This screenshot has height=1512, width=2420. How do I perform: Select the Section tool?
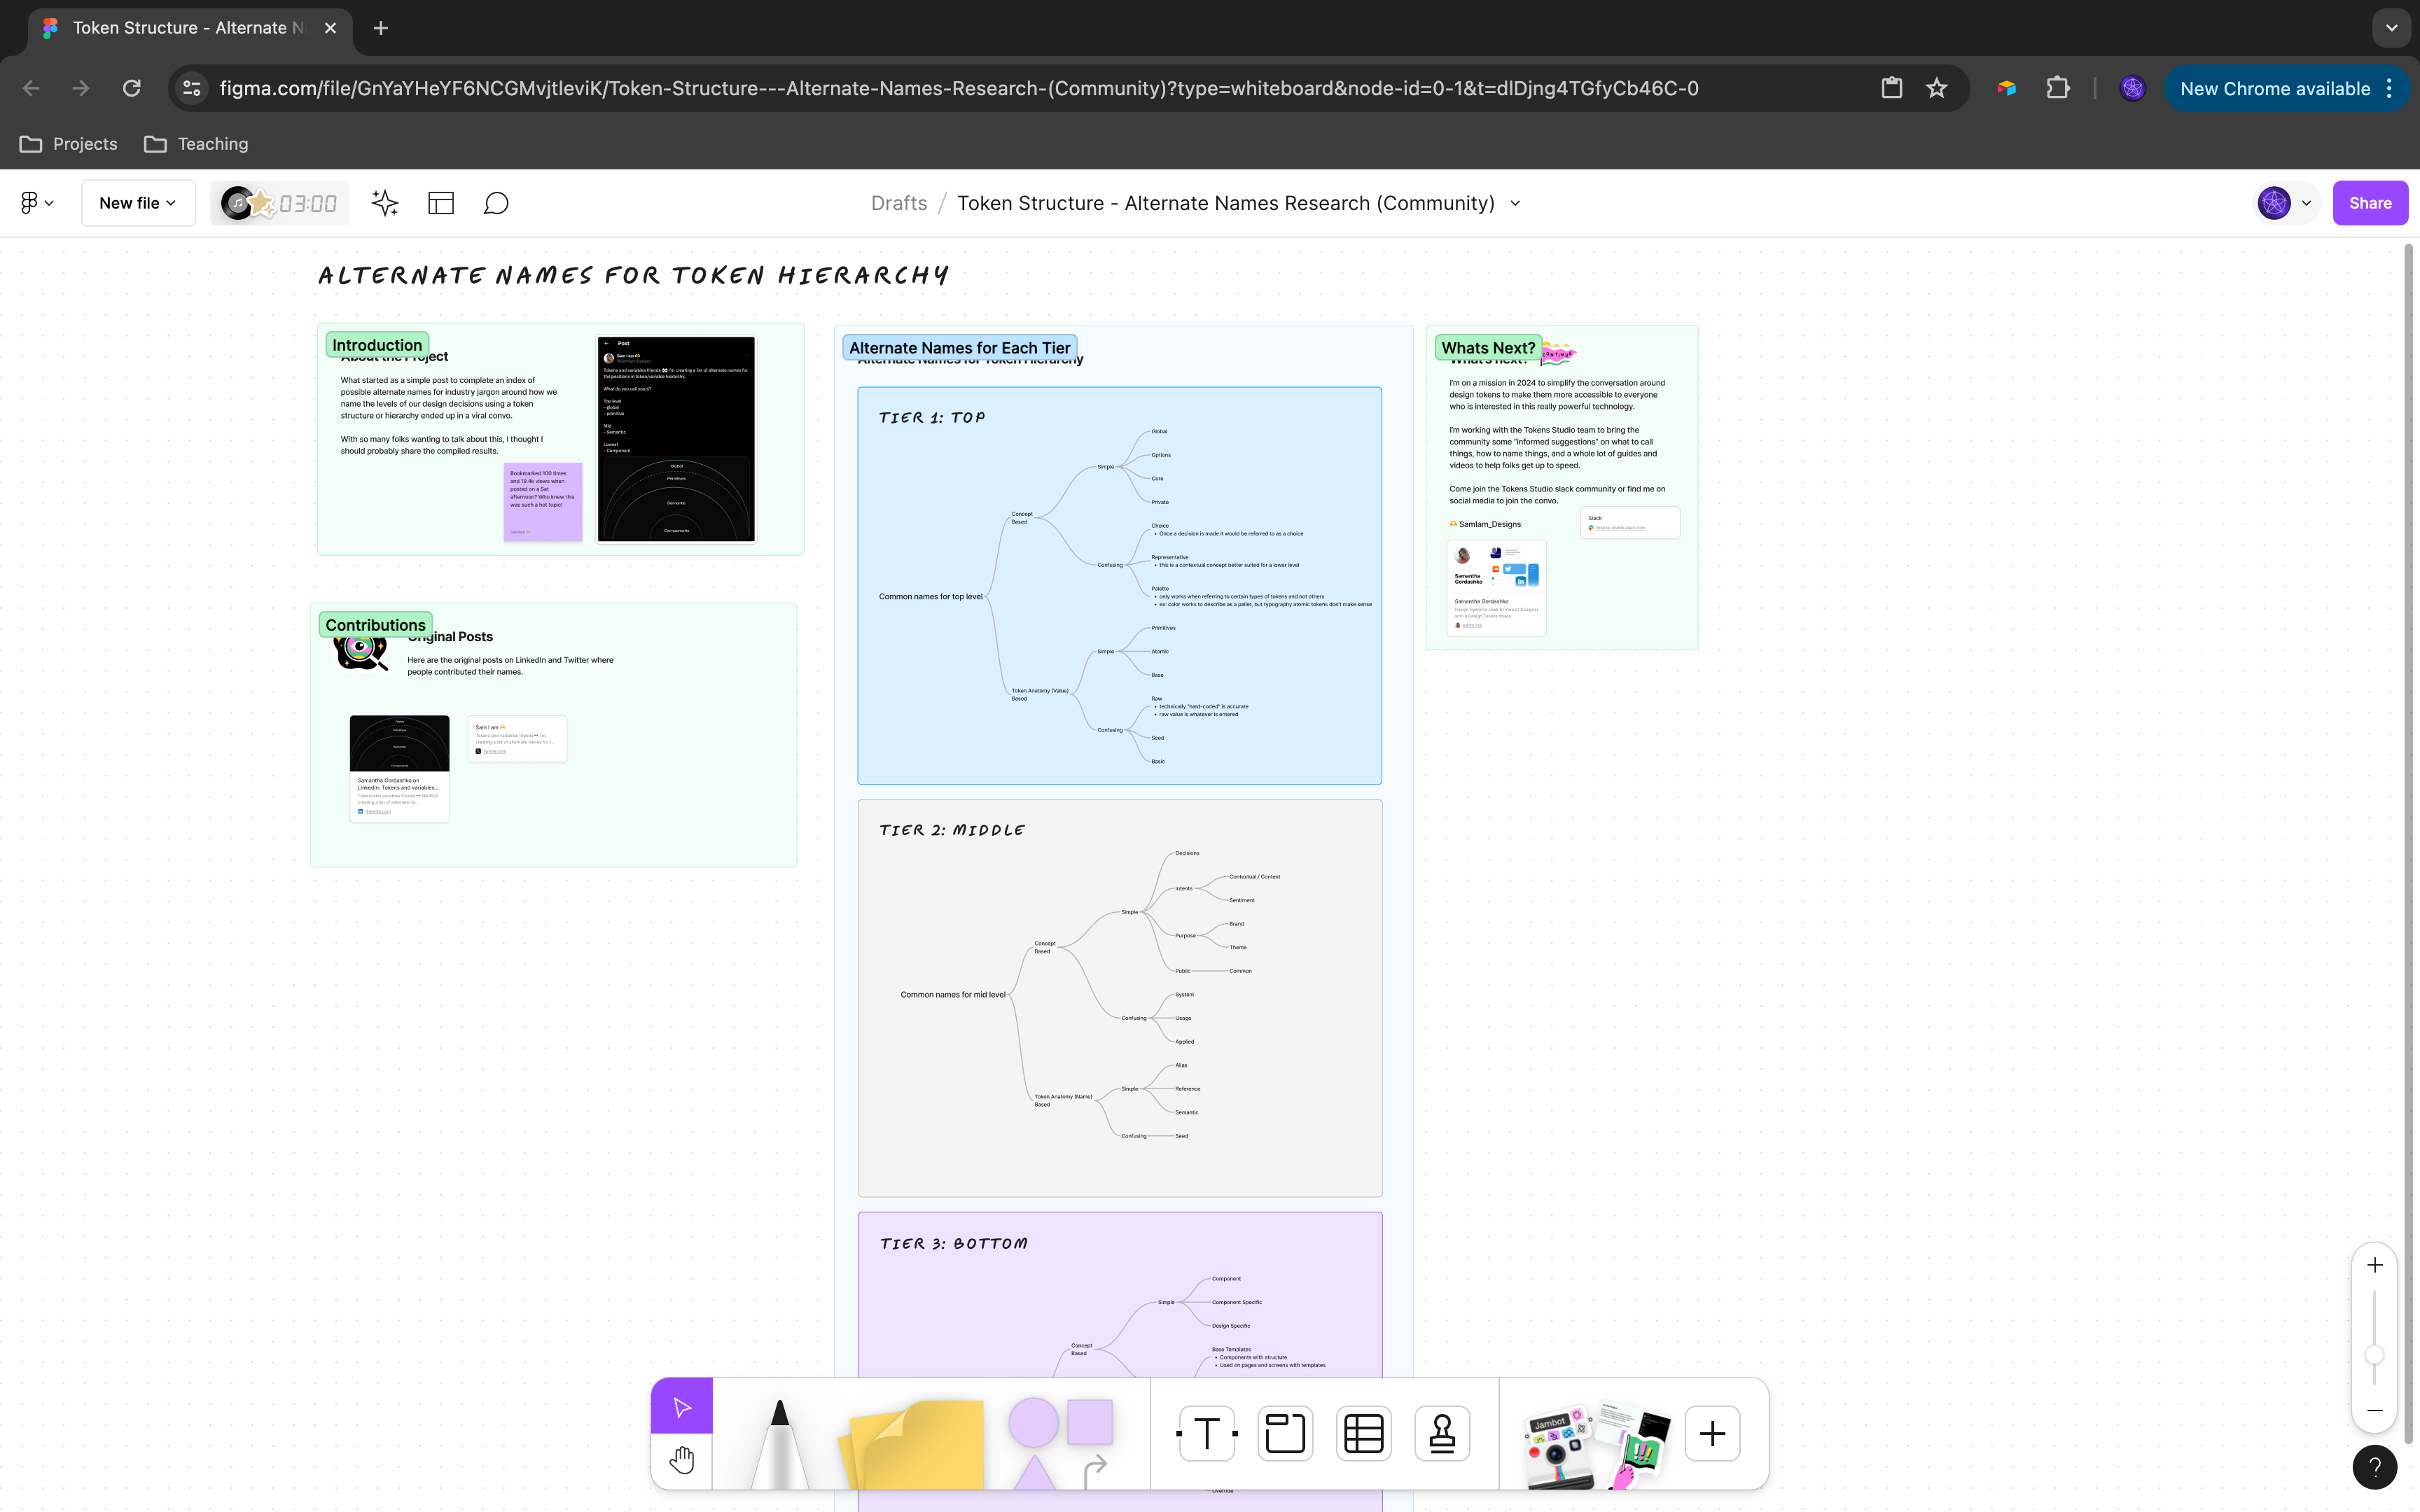pos(1285,1433)
